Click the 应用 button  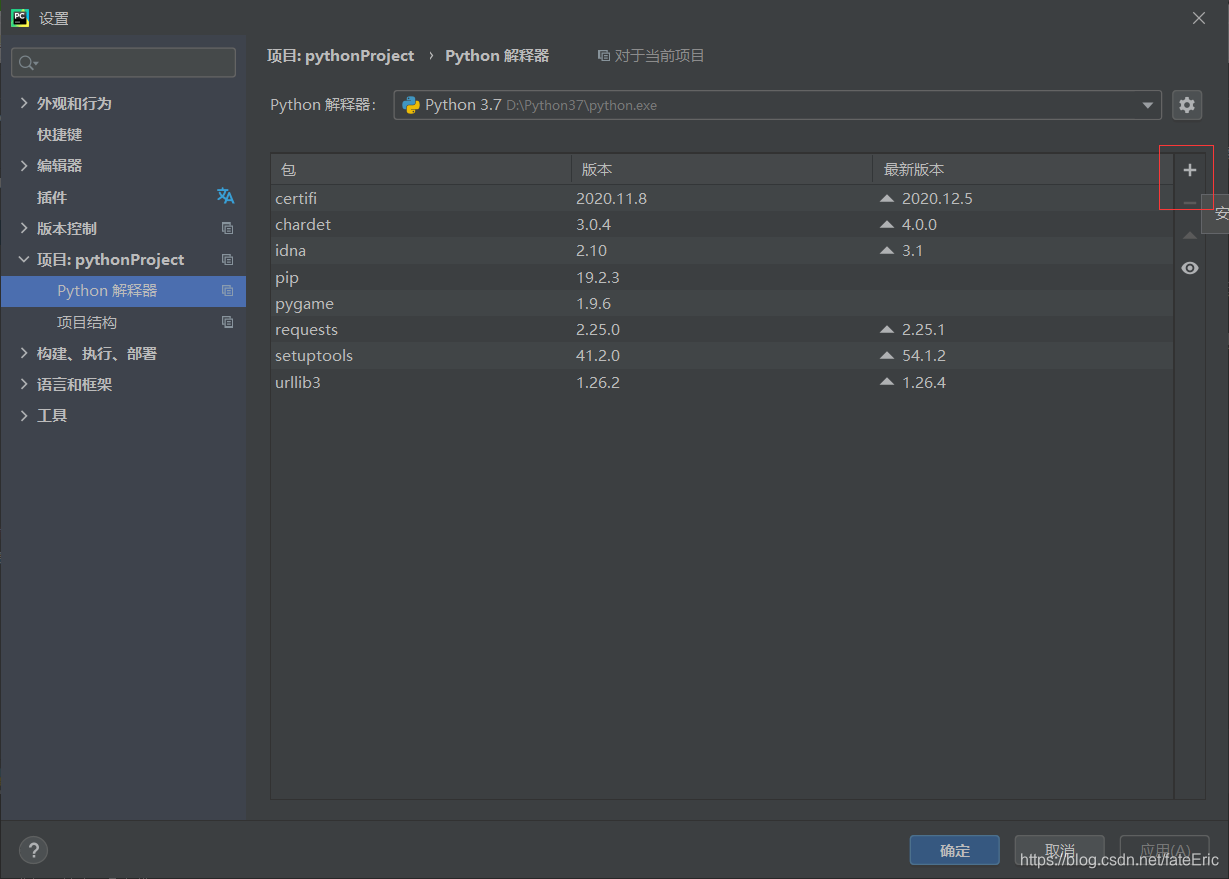[x=1164, y=850]
